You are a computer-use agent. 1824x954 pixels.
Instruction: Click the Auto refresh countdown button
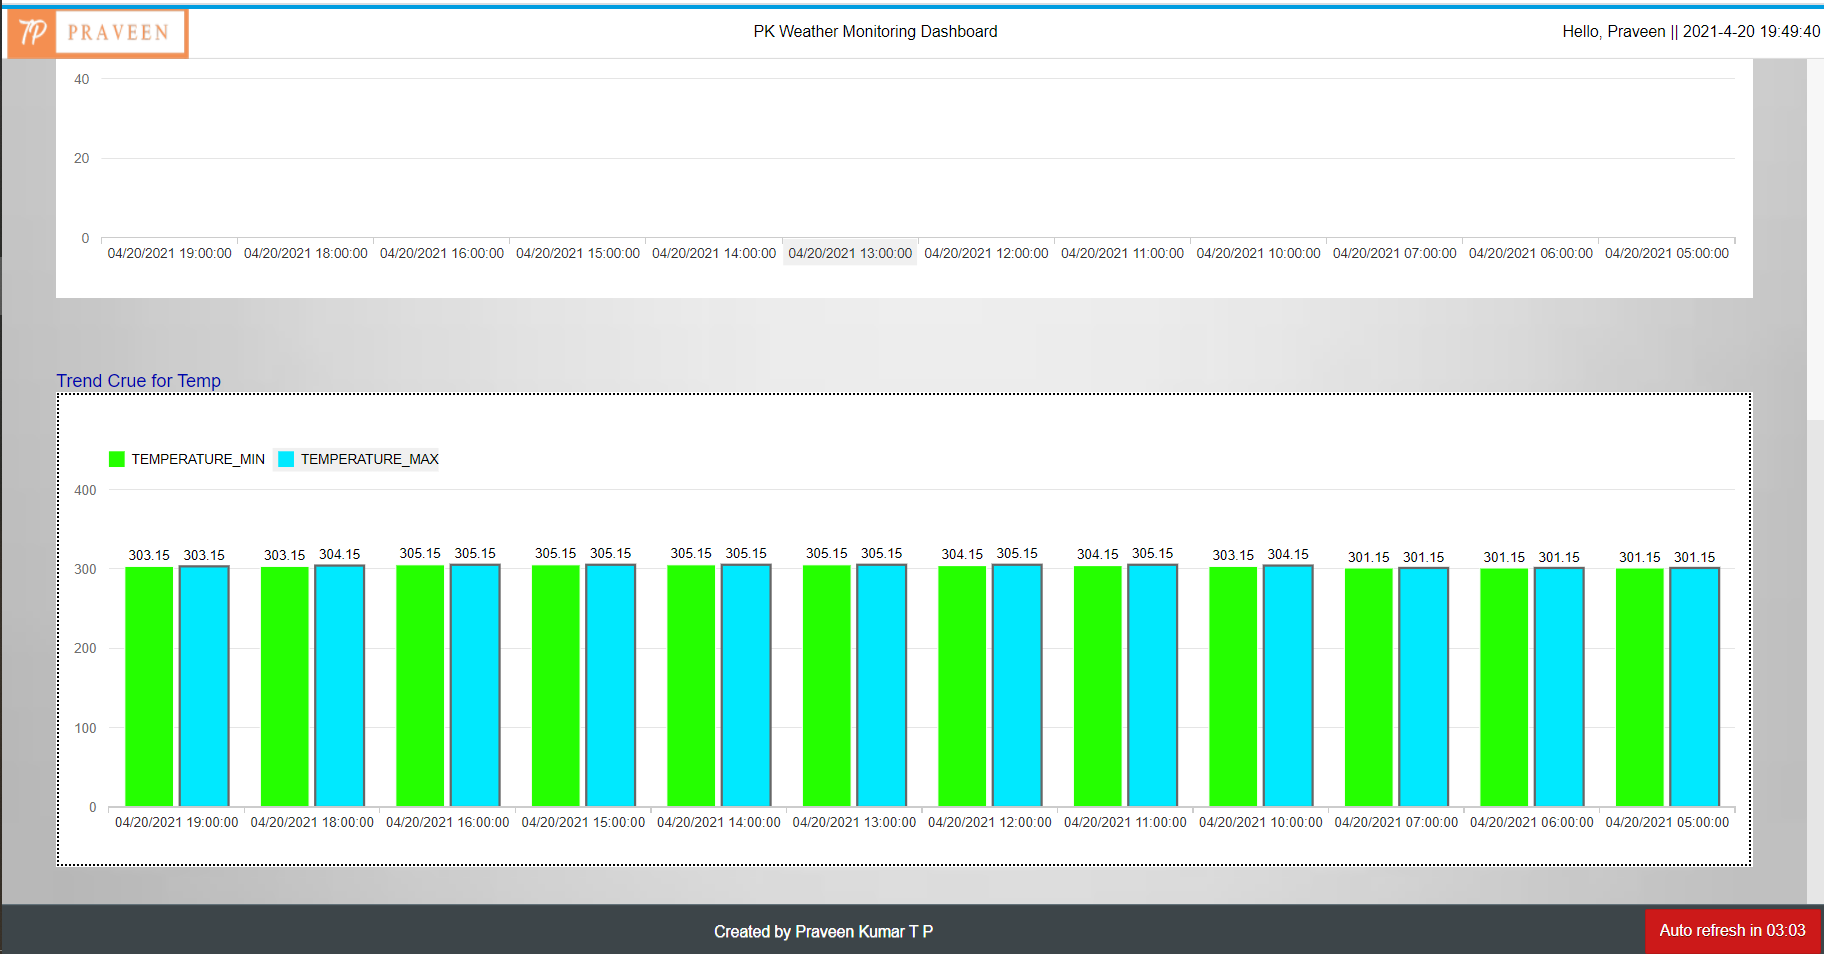[1732, 931]
